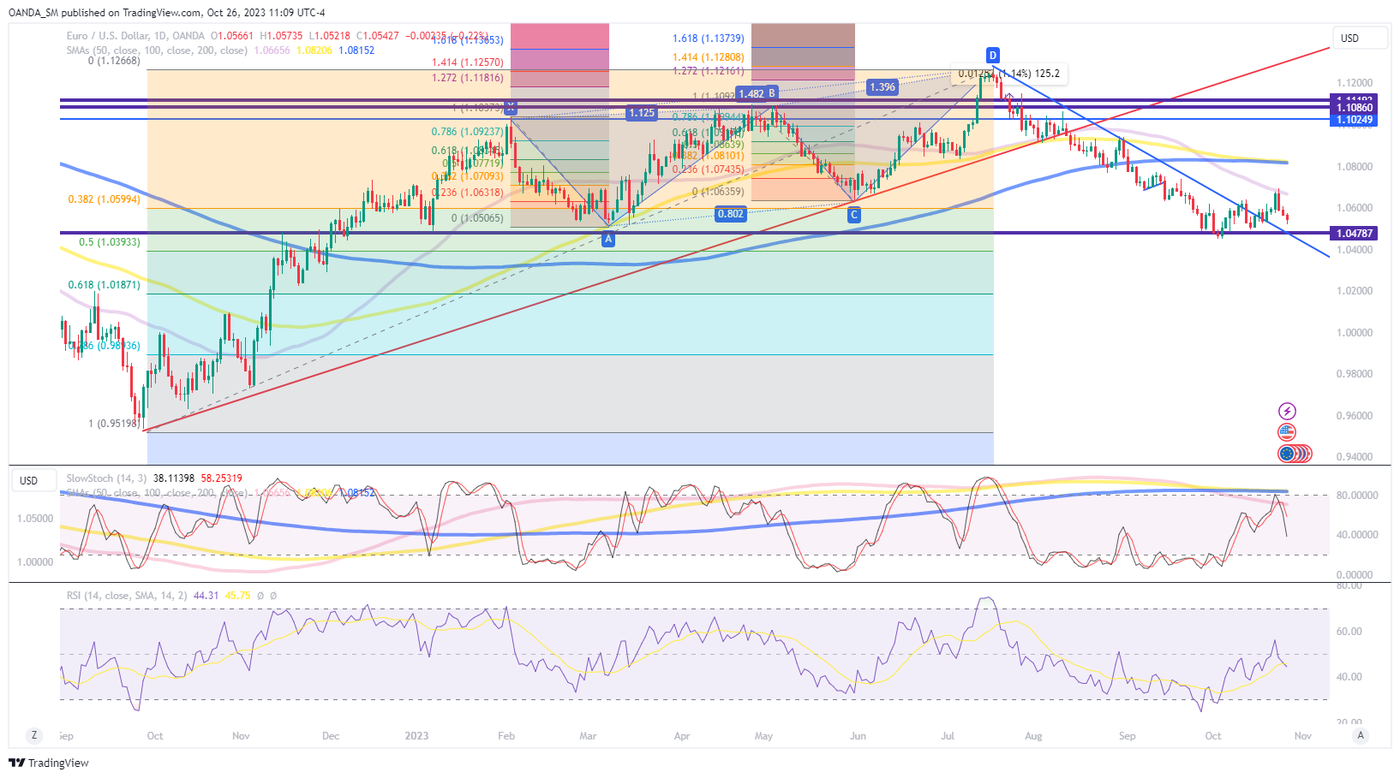Toggle the auto-scale A button
This screenshot has height=778, width=1400.
(1359, 735)
